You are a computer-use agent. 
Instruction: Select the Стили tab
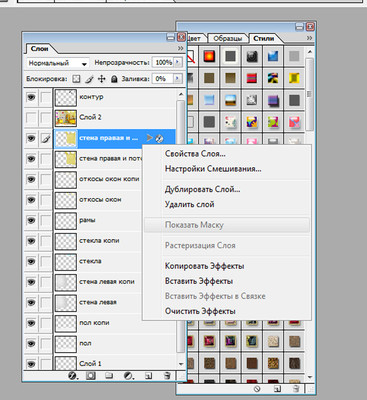tap(264, 38)
